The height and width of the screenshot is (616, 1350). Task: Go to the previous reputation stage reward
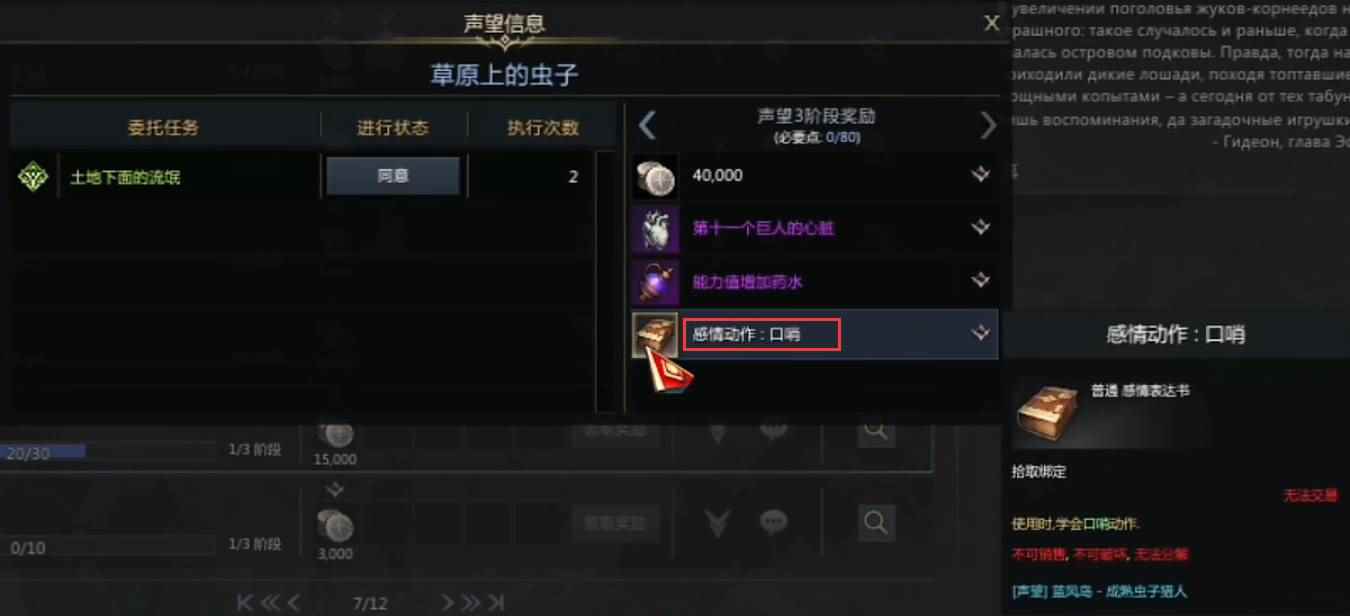(x=647, y=125)
